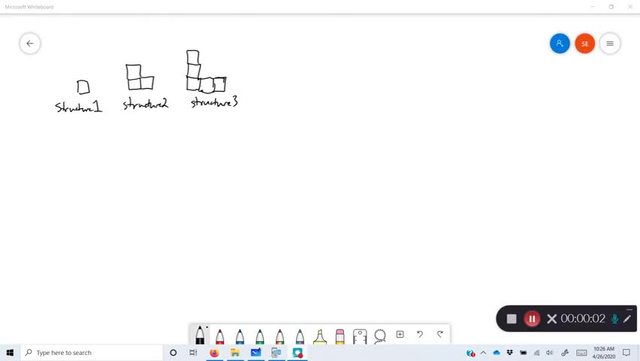Click the handwritten 'structure 1' label
Screen dimensions: 640x361
[78, 107]
